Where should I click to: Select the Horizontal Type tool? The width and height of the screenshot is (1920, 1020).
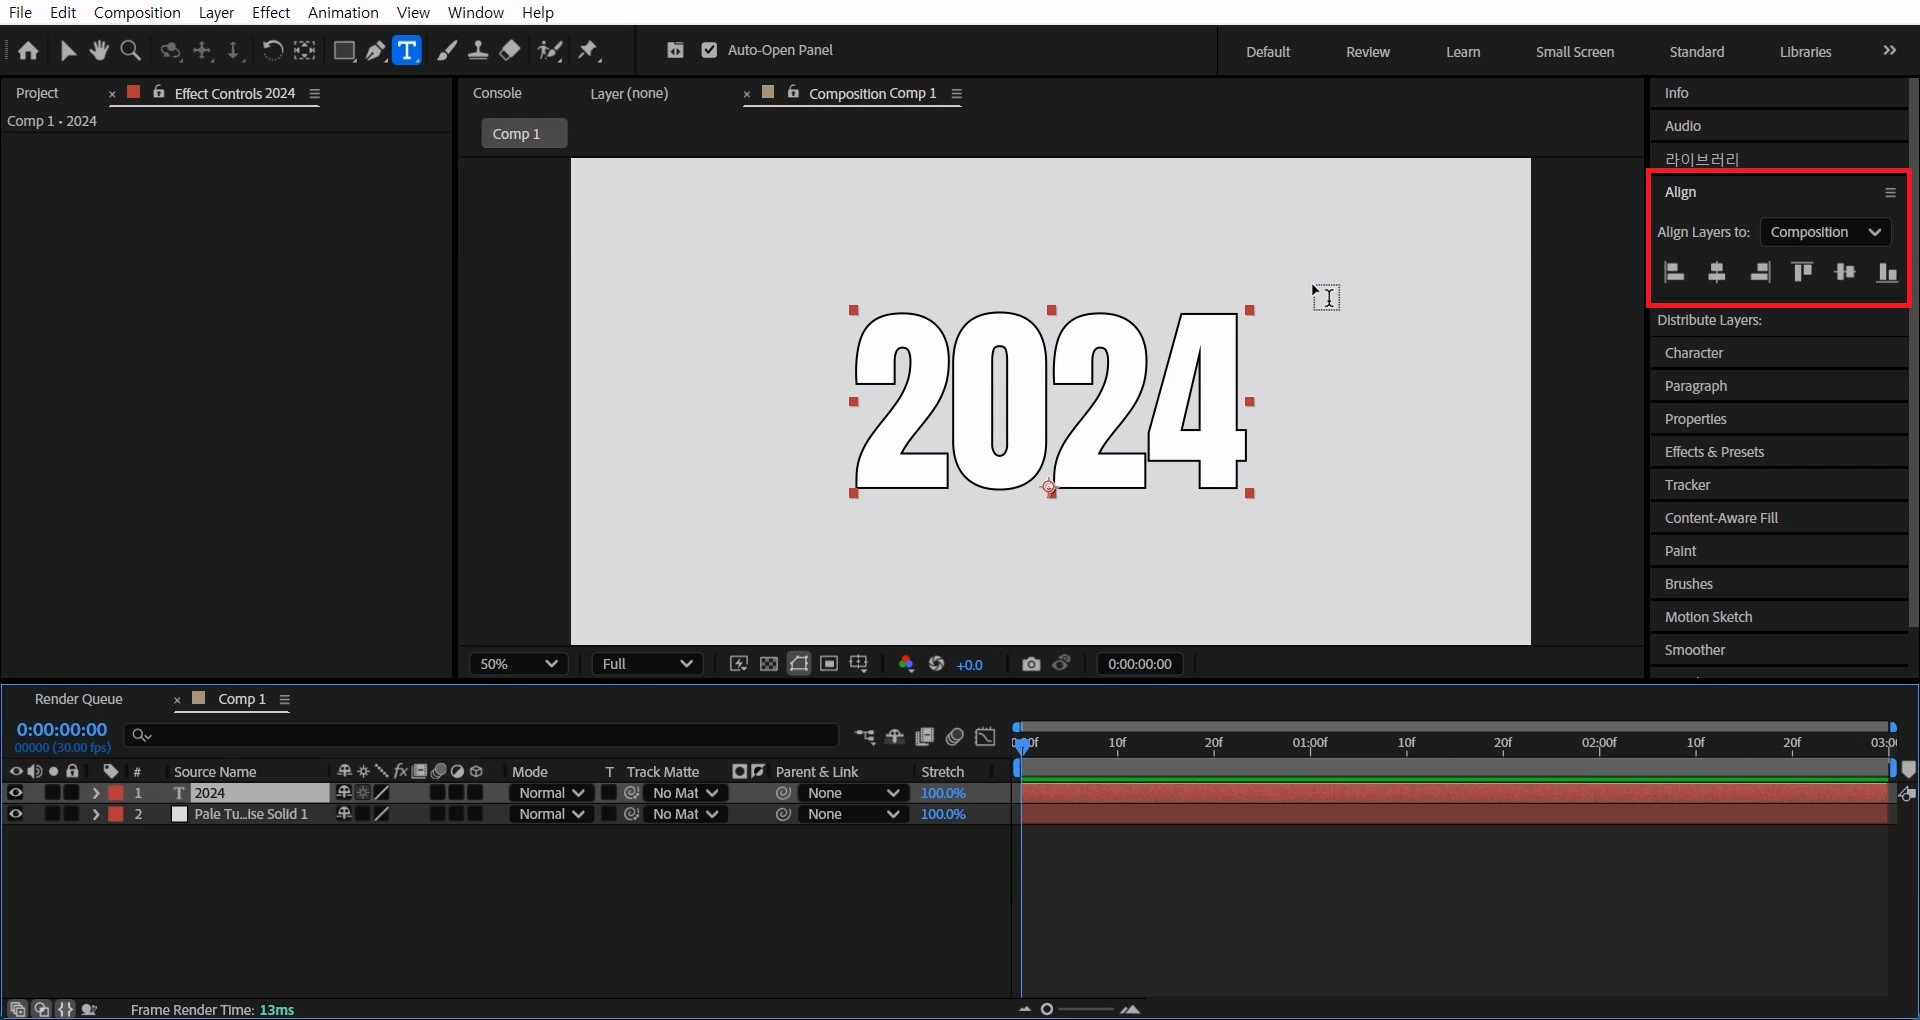point(407,51)
